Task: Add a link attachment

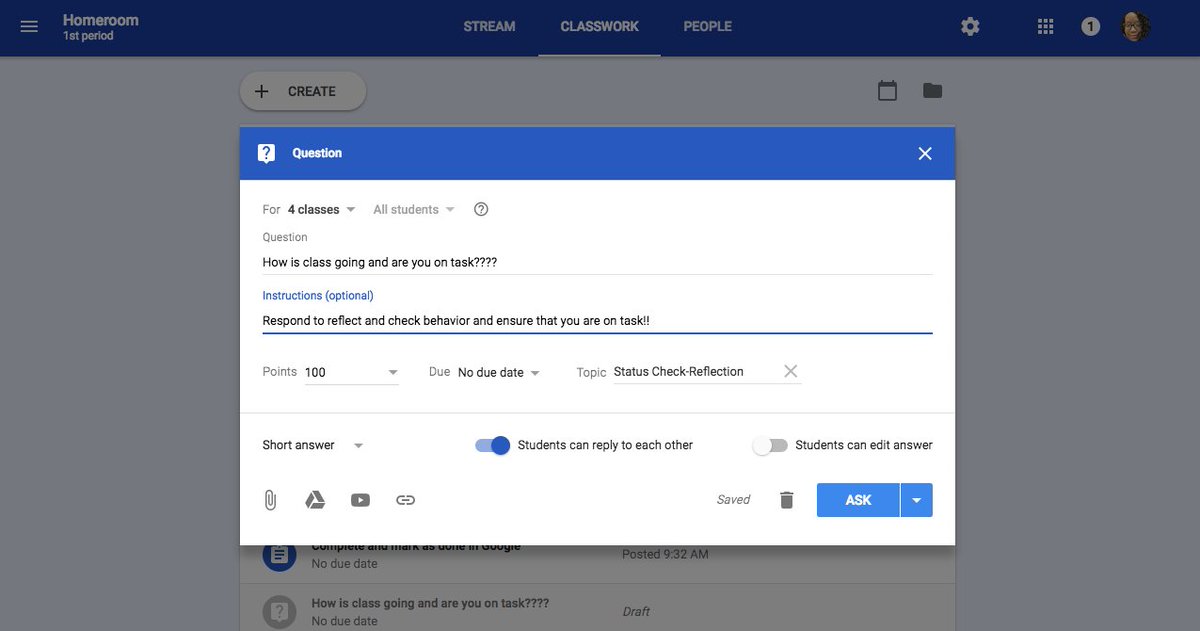Action: (405, 500)
